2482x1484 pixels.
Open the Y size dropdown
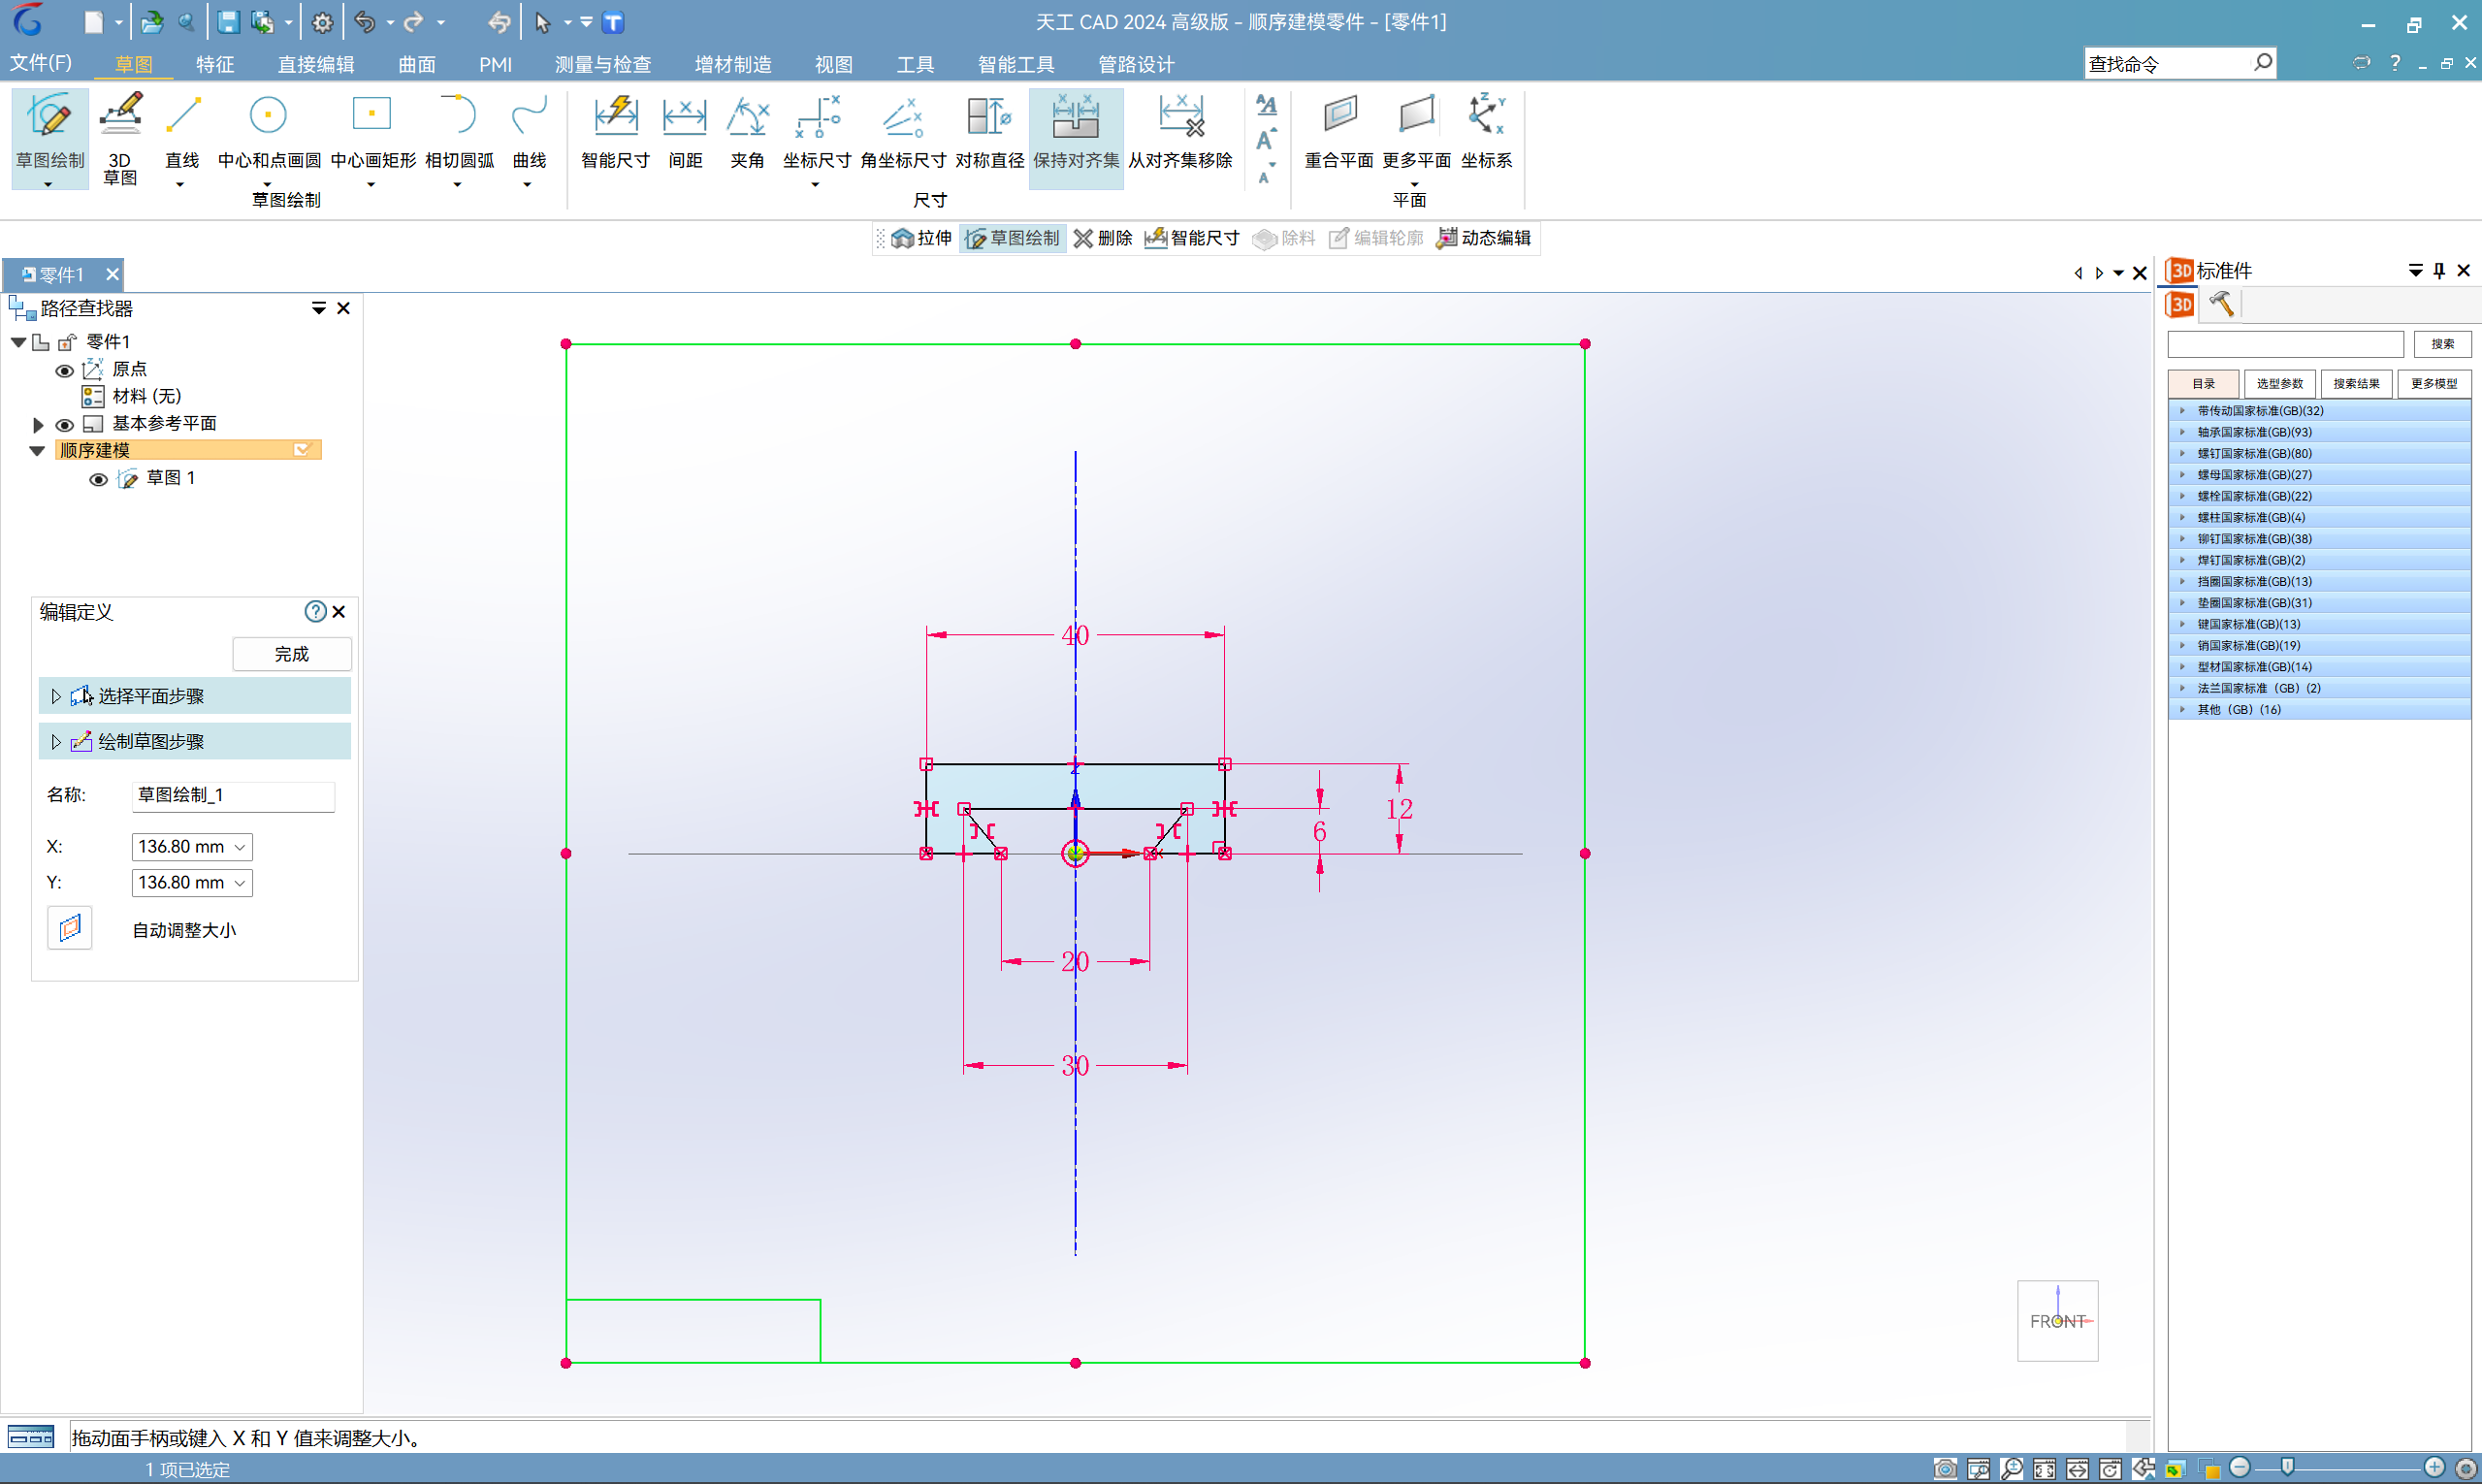[240, 883]
